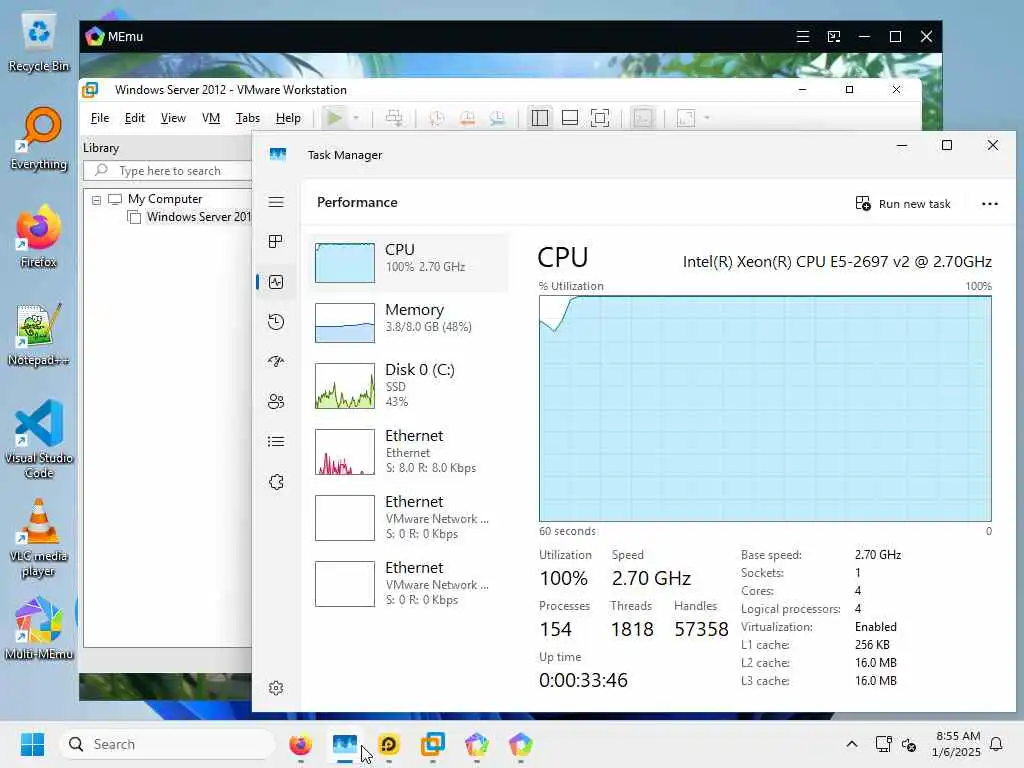This screenshot has height=768, width=1024.
Task: Open Everything desktop shortcut
Action: [x=39, y=139]
